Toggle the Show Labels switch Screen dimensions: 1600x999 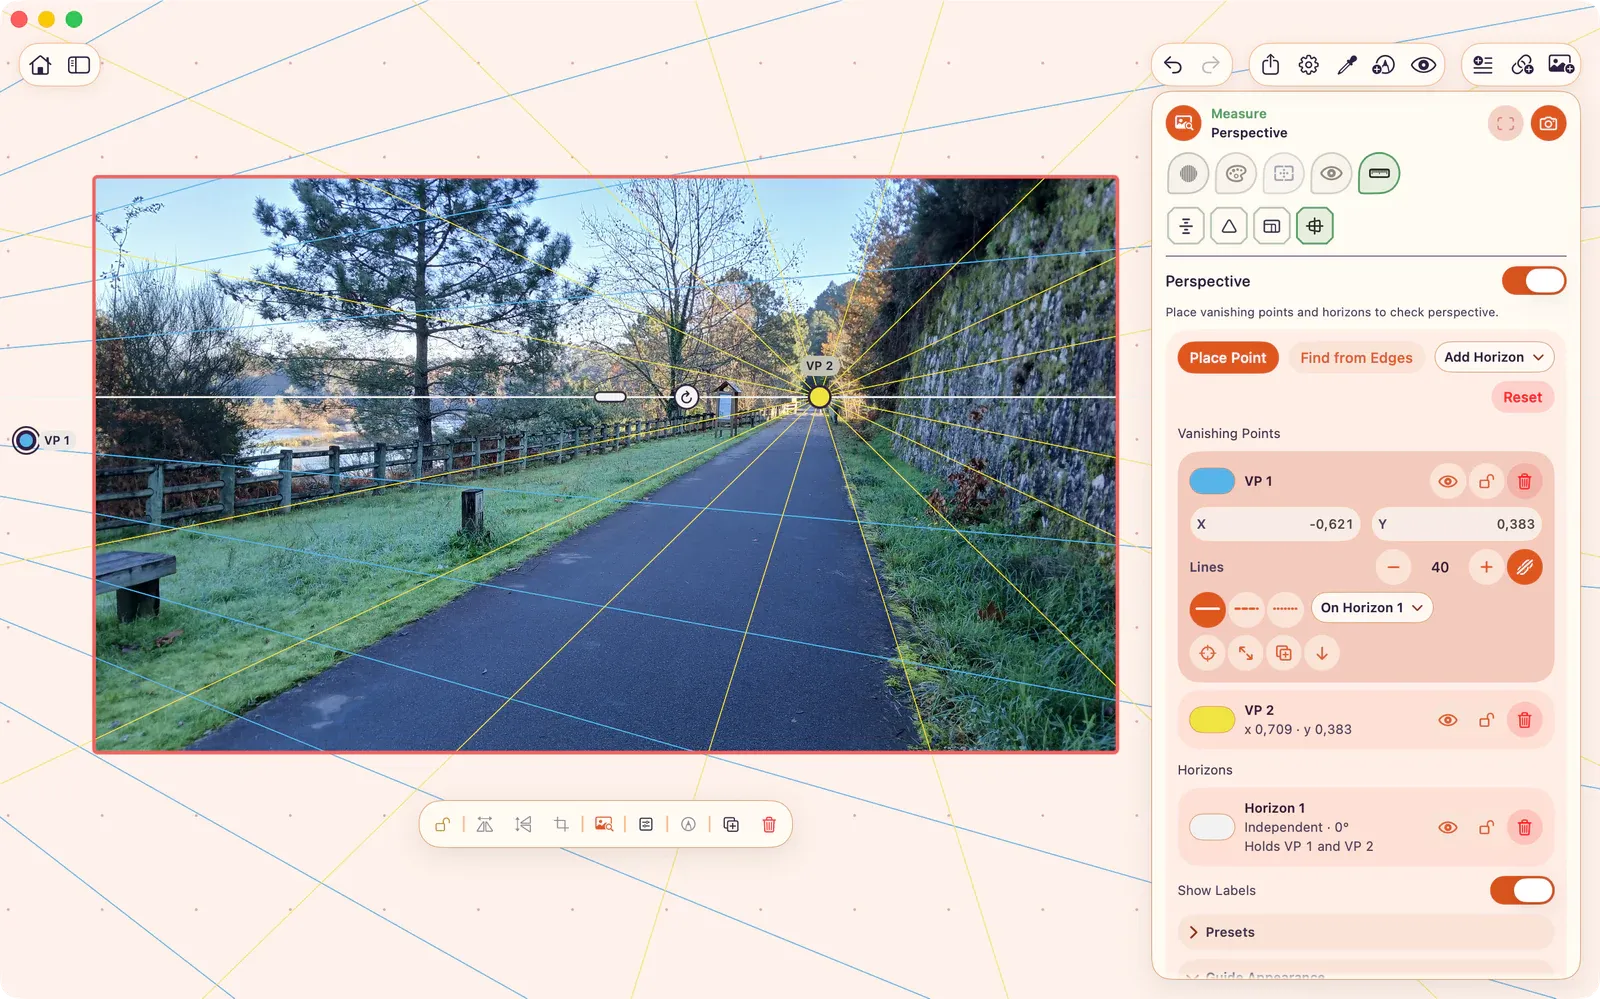[x=1522, y=890]
